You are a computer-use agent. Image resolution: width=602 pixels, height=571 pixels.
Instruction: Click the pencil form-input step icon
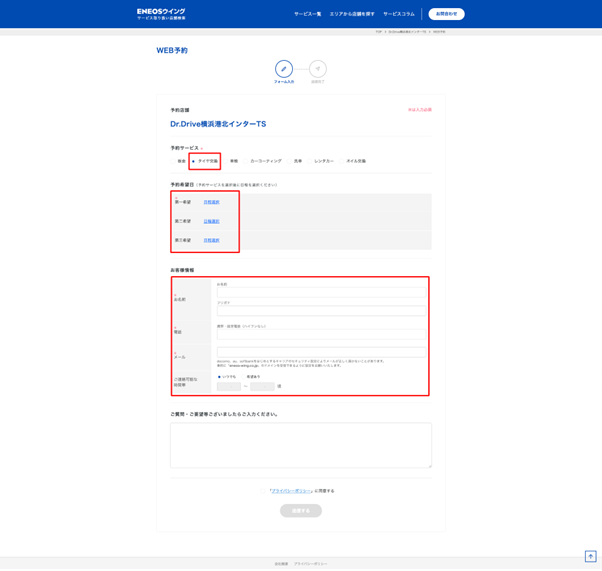coord(284,69)
